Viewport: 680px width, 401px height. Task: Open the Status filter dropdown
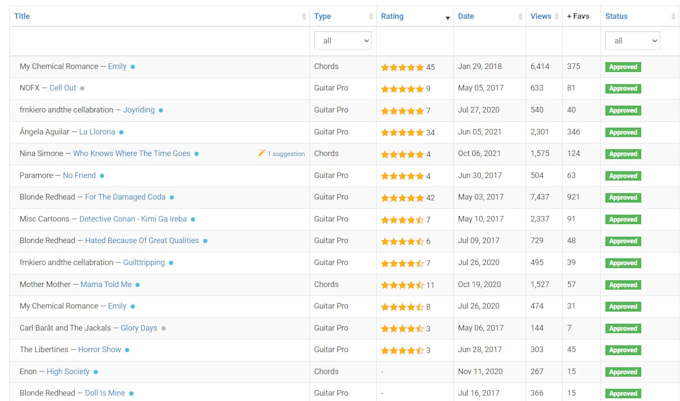(x=633, y=41)
